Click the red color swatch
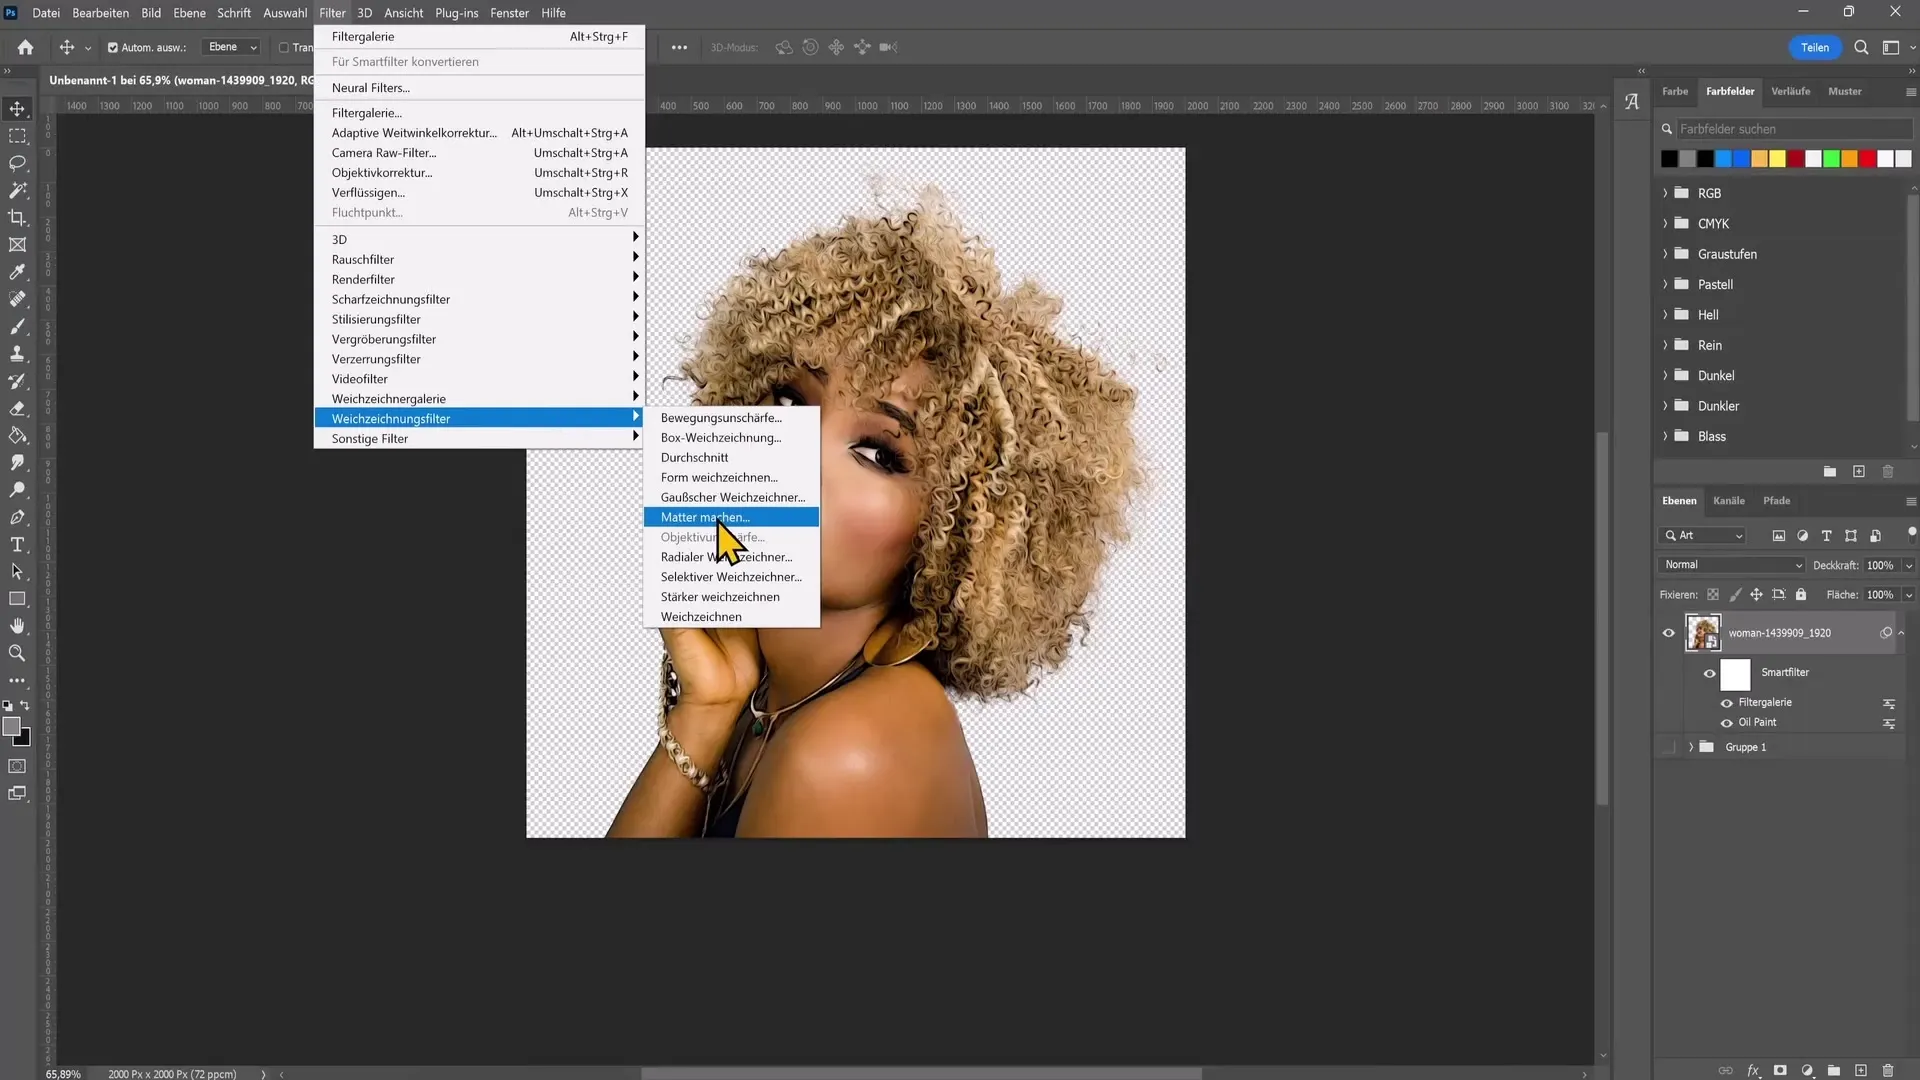 1867,159
